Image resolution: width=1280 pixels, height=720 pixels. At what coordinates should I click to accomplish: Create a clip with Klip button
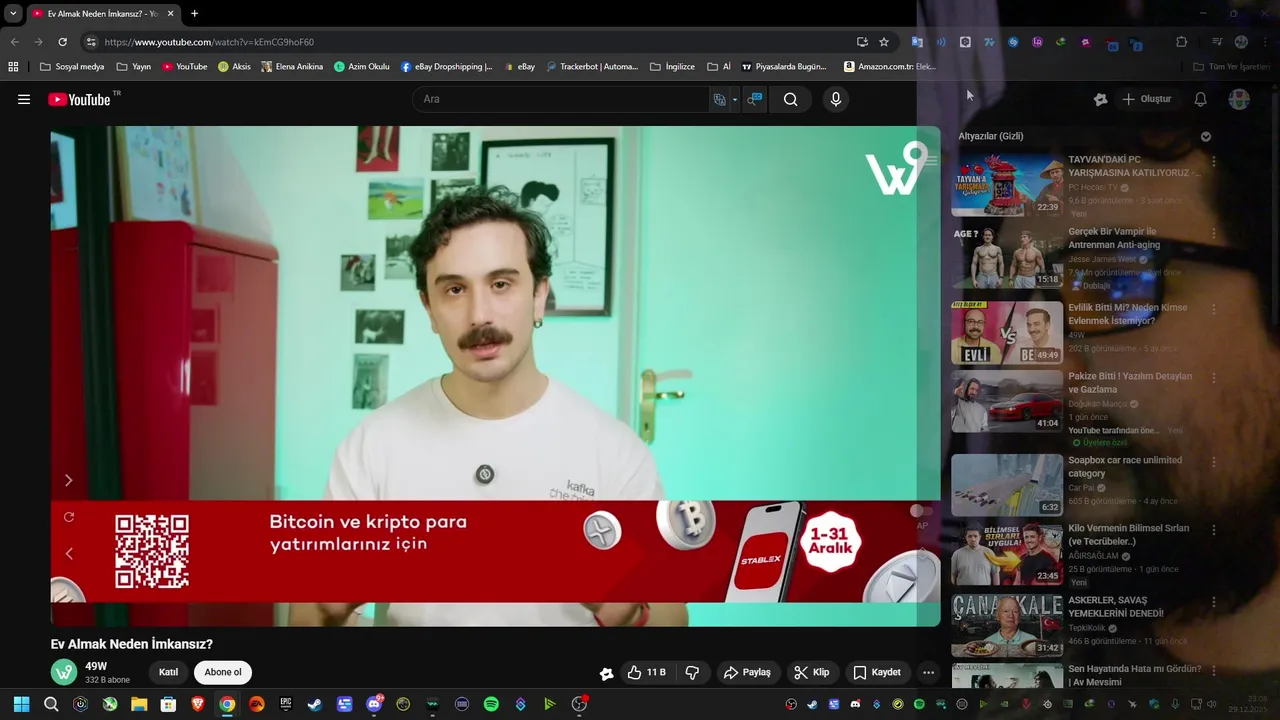(x=811, y=672)
